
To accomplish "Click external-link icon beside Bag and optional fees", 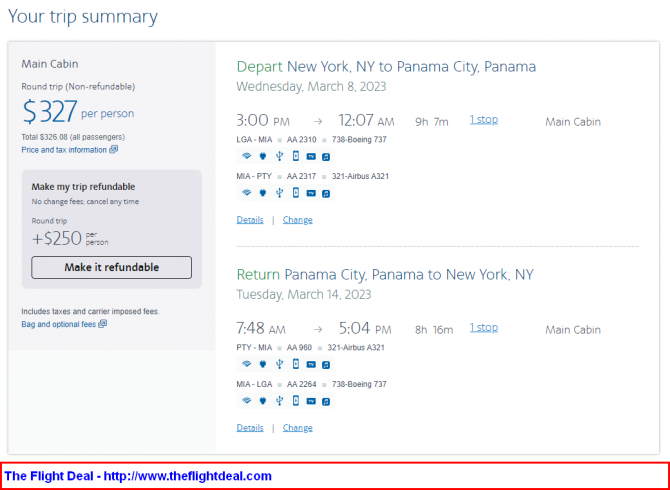I will coord(103,324).
